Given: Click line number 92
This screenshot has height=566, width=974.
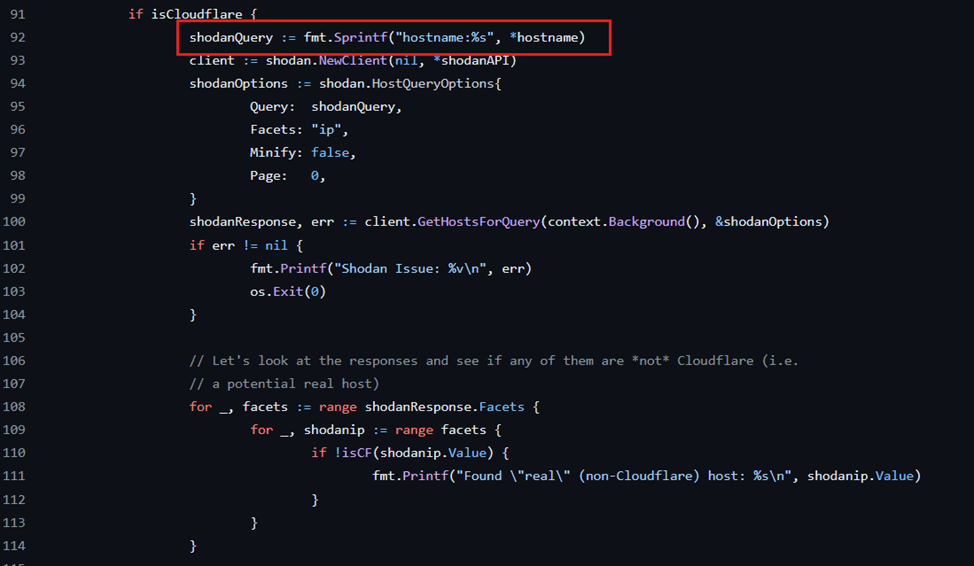Looking at the screenshot, I should point(17,37).
